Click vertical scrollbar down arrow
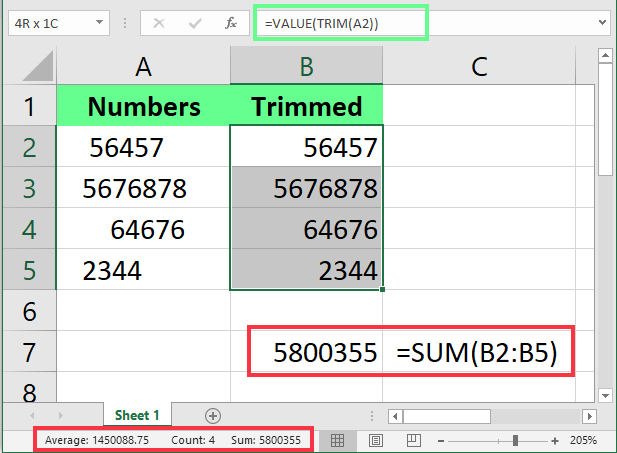 click(x=605, y=395)
